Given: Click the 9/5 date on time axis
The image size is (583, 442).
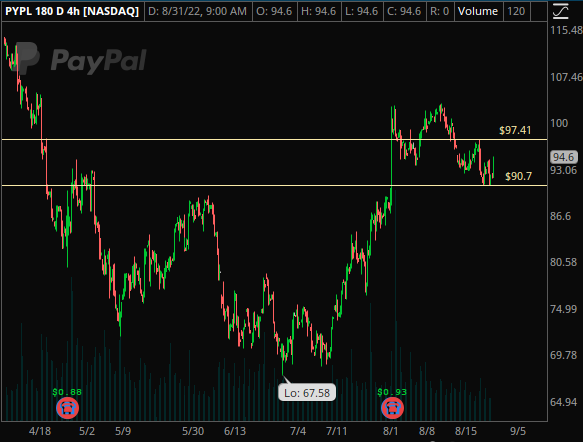Looking at the screenshot, I should [x=518, y=431].
